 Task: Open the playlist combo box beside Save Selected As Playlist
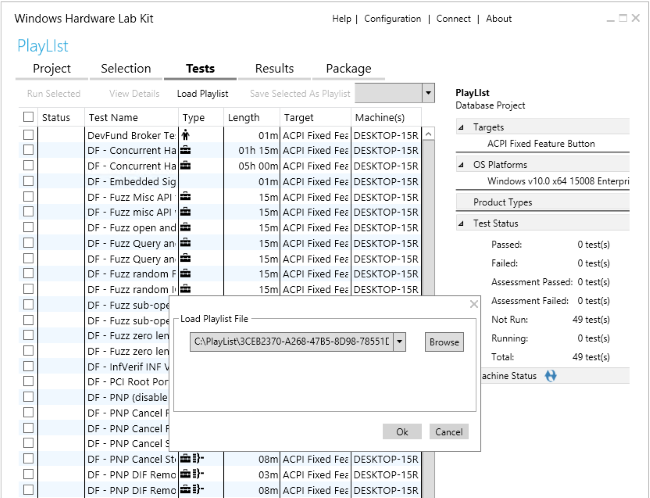point(395,93)
